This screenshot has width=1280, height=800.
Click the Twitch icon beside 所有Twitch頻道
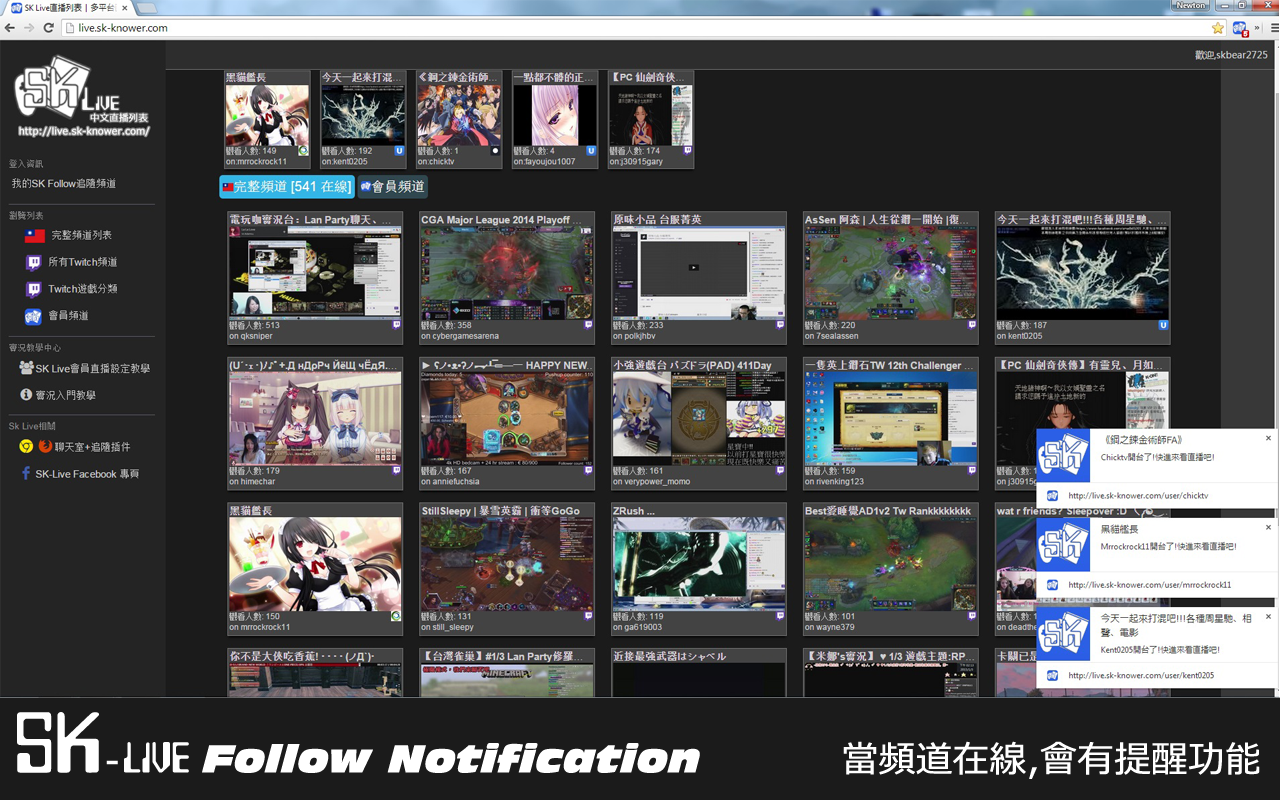click(x=33, y=262)
